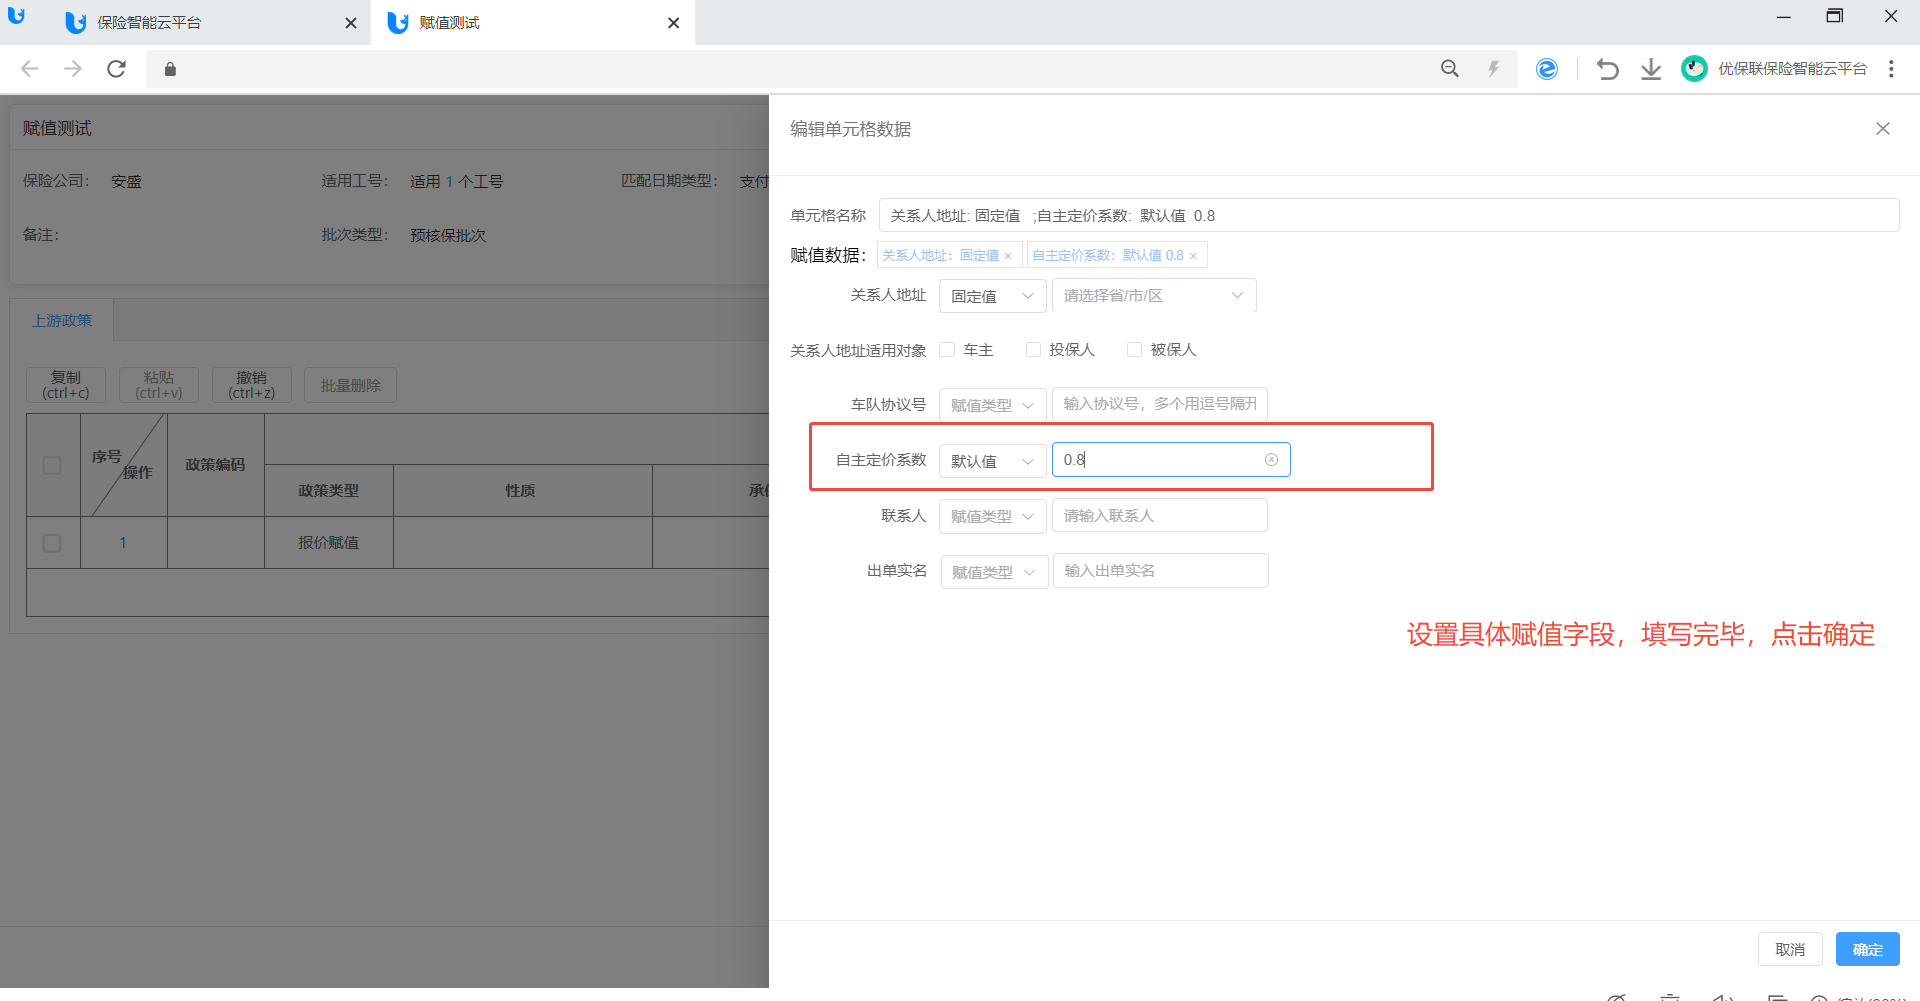Open the 车队协议号 赋值类型 dropdown
1920x1001 pixels.
992,405
